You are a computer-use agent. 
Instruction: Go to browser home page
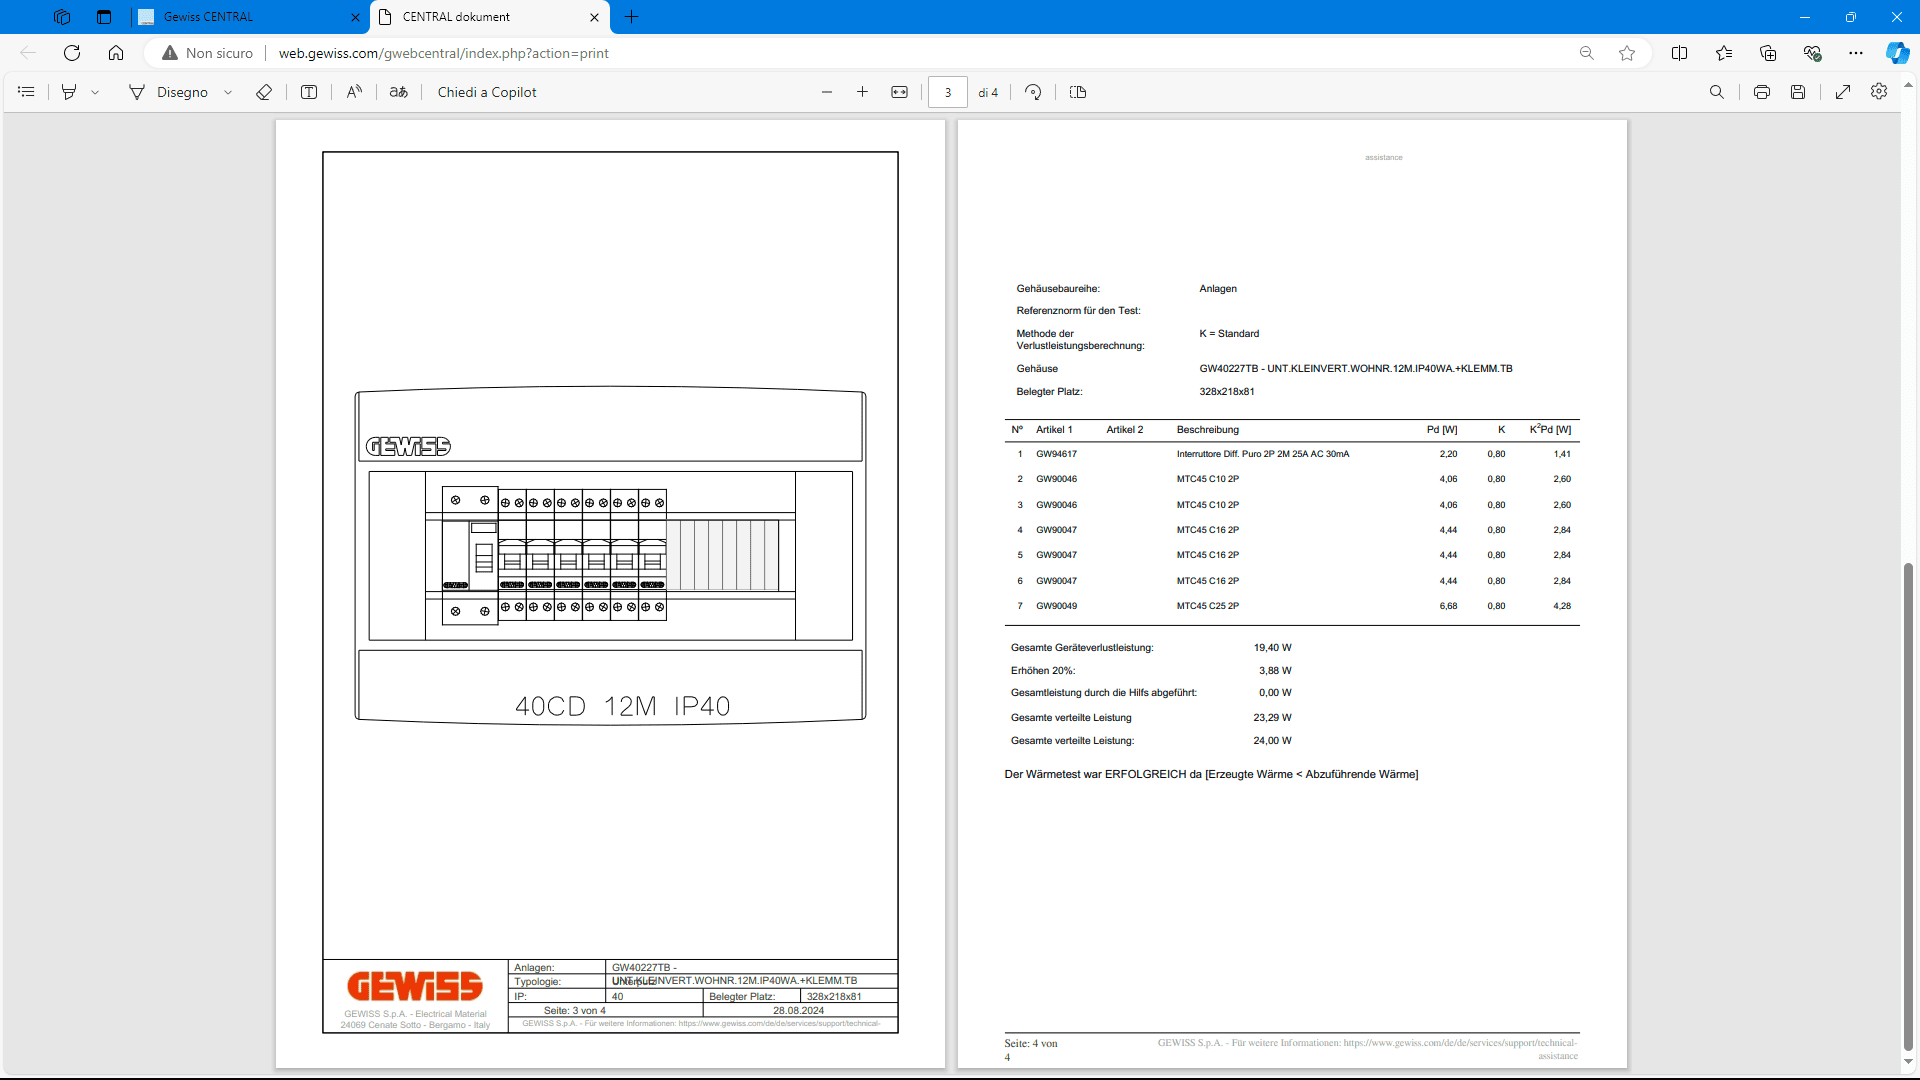point(116,53)
